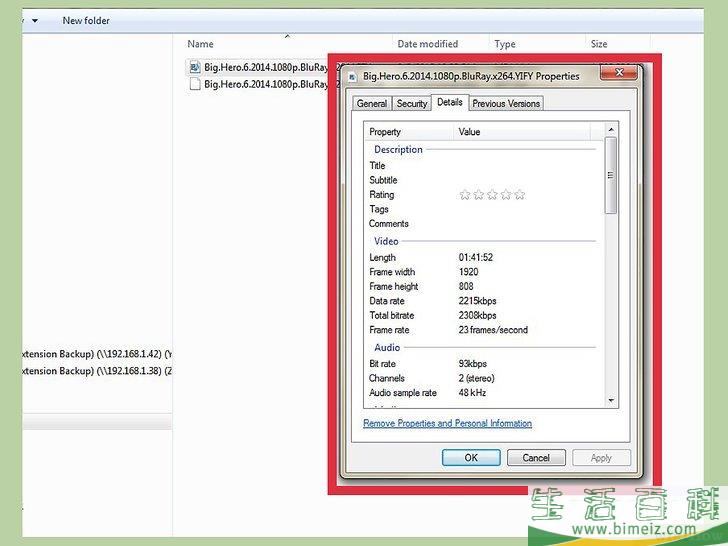
Task: Sort by the Name column in Explorer
Action: 201,44
